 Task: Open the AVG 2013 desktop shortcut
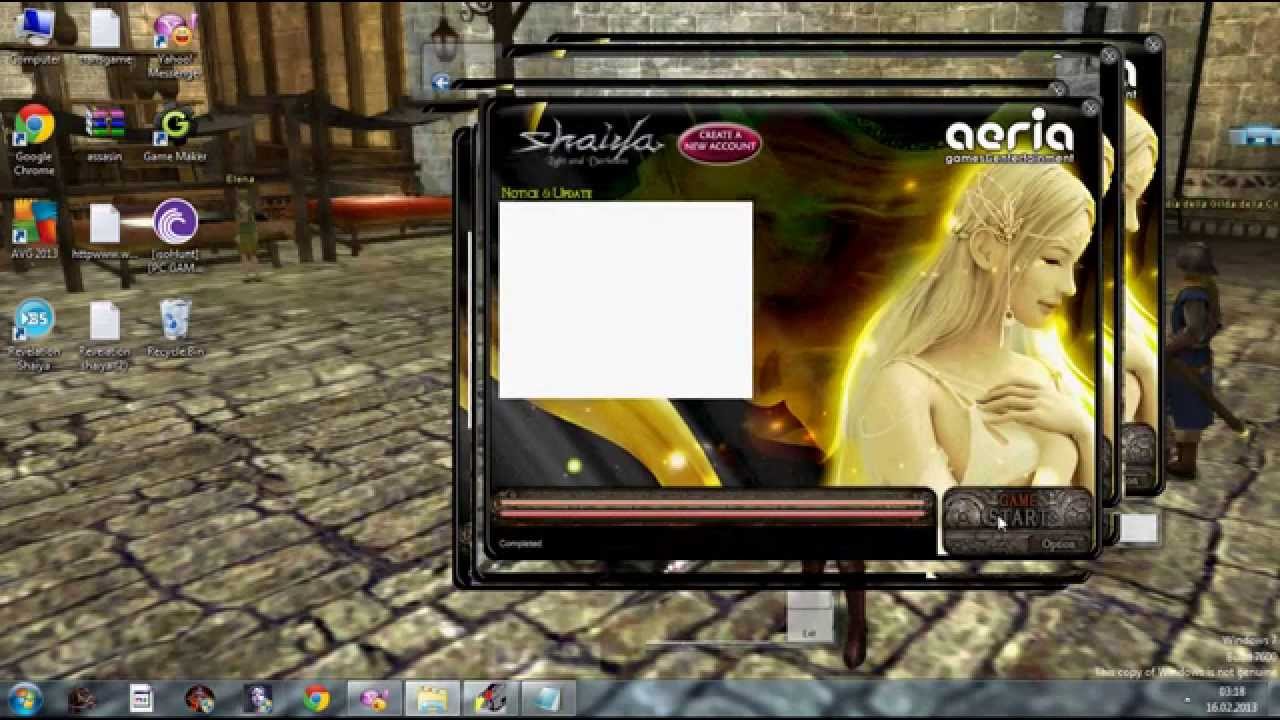click(34, 231)
